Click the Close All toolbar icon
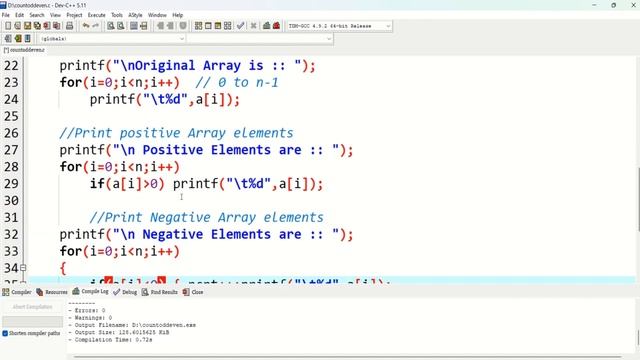640x360 pixels. [x=57, y=26]
